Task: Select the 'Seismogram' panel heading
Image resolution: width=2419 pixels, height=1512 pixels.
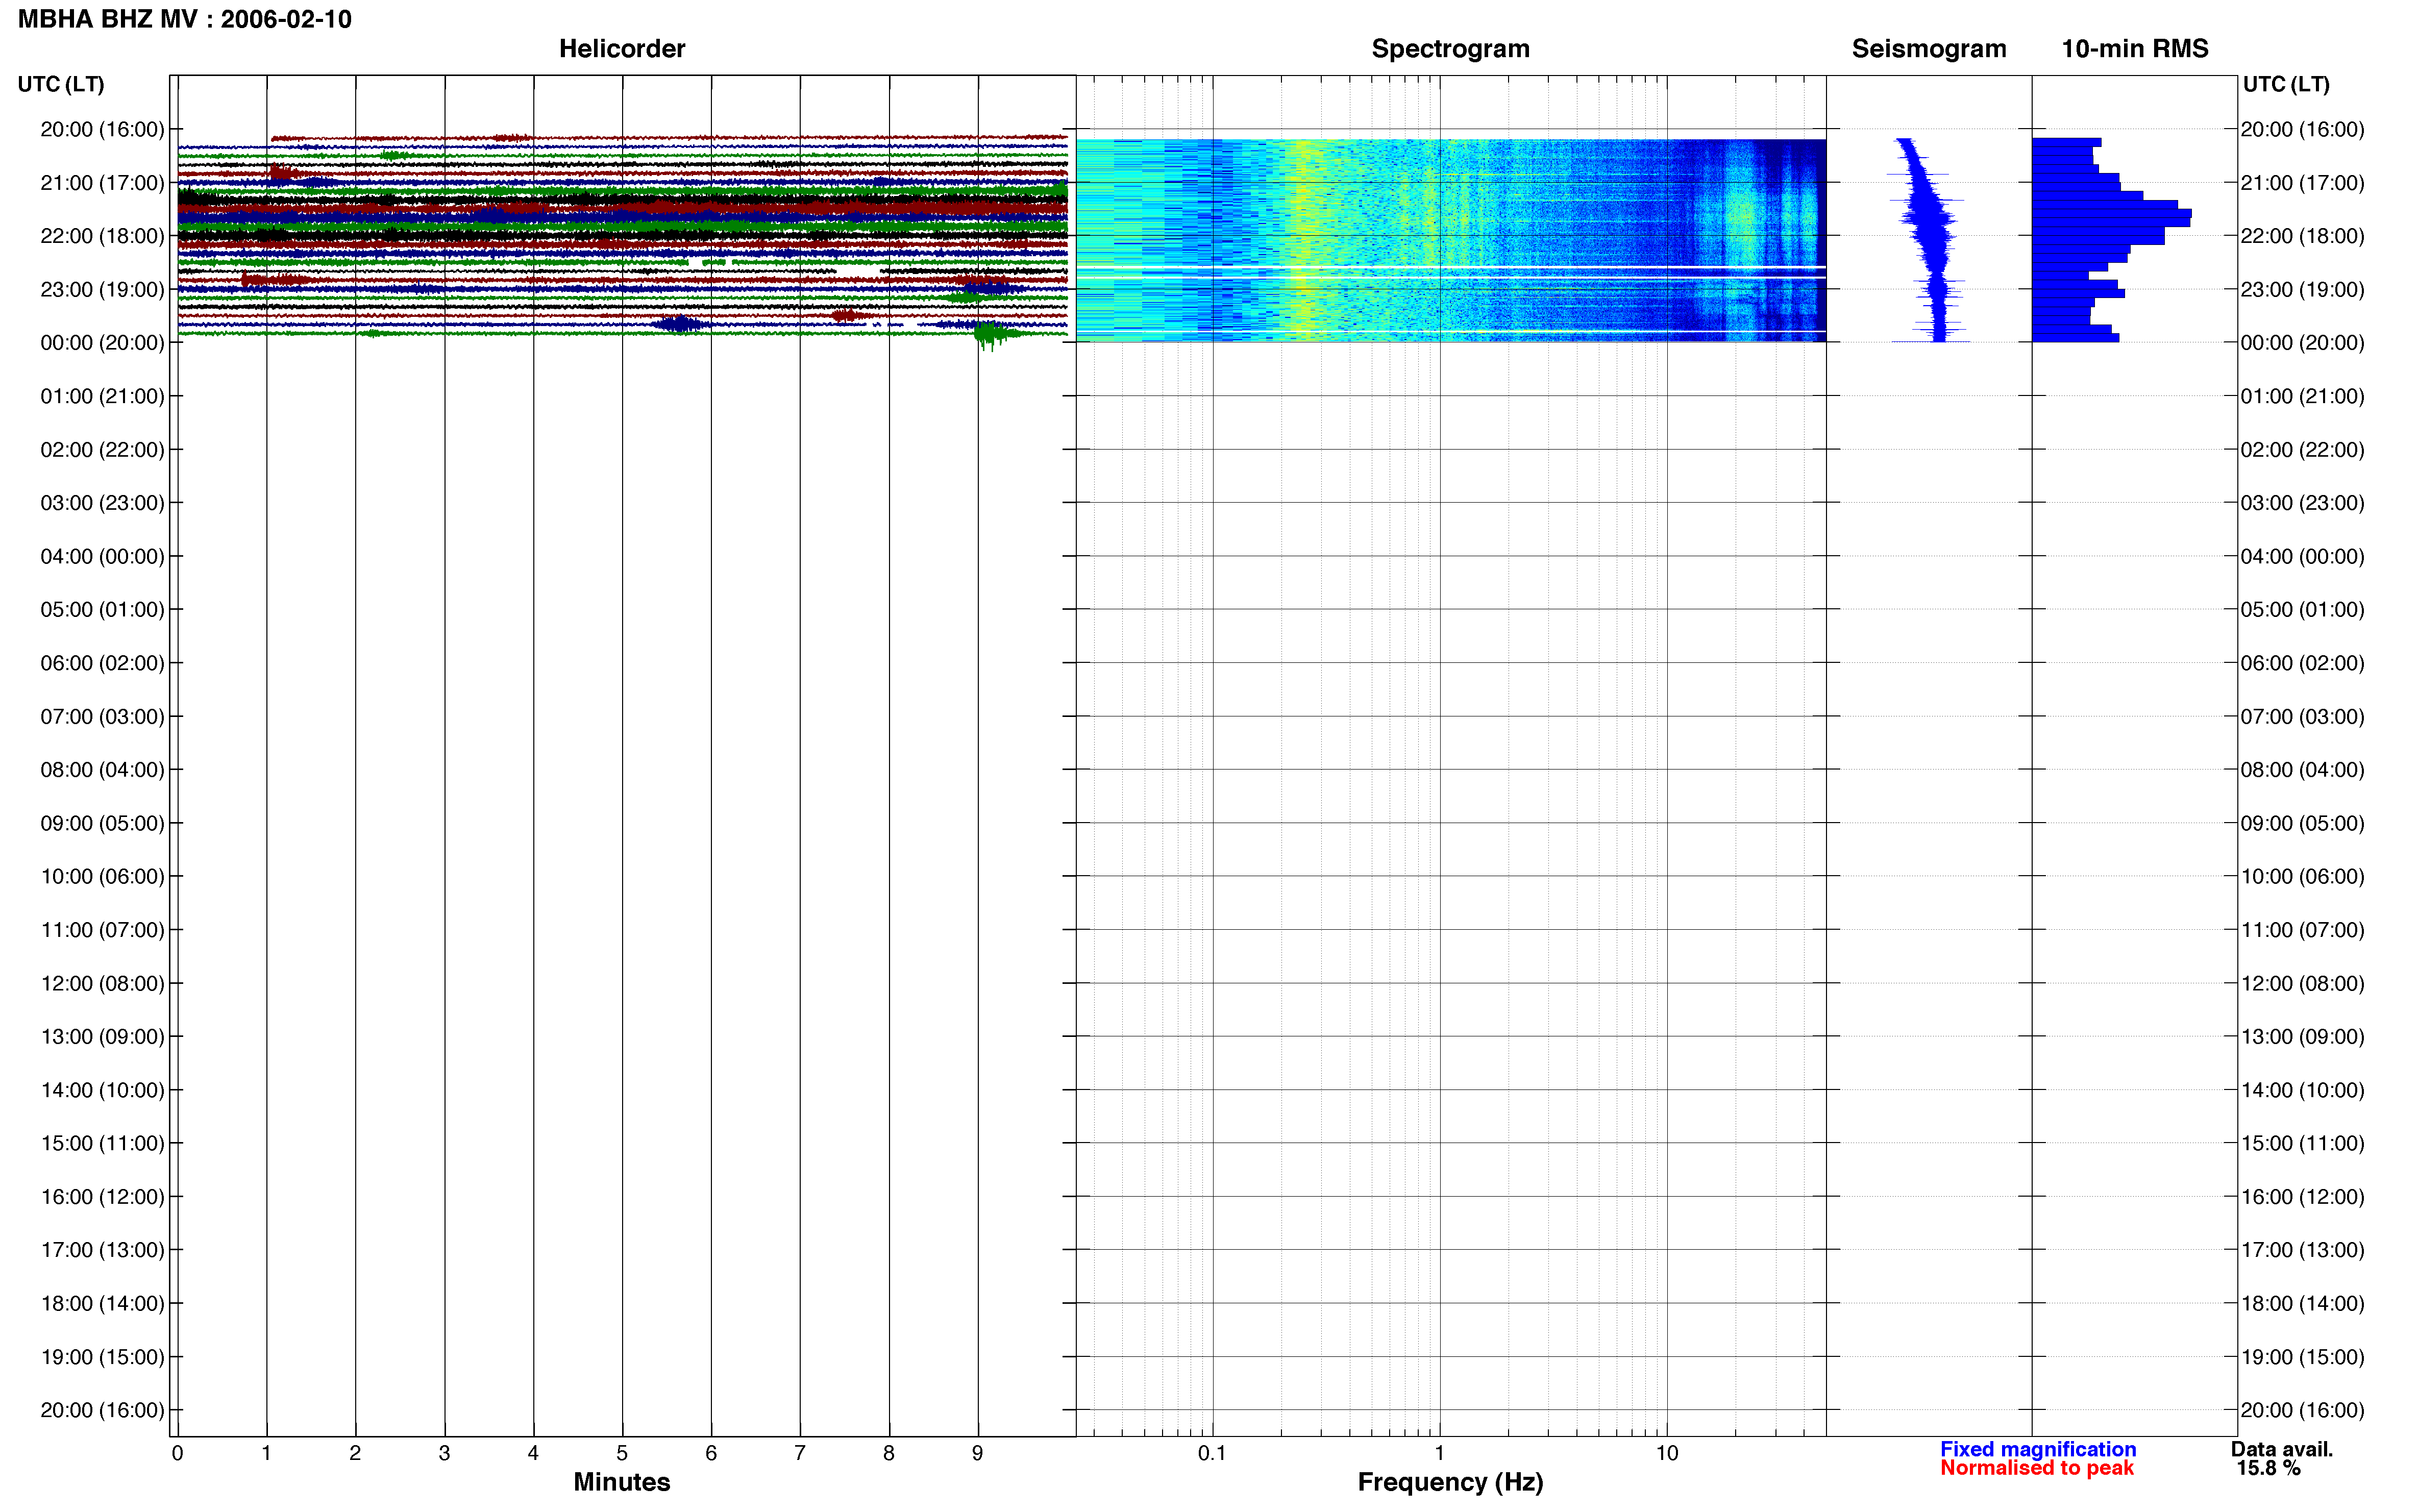Action: (x=1929, y=48)
